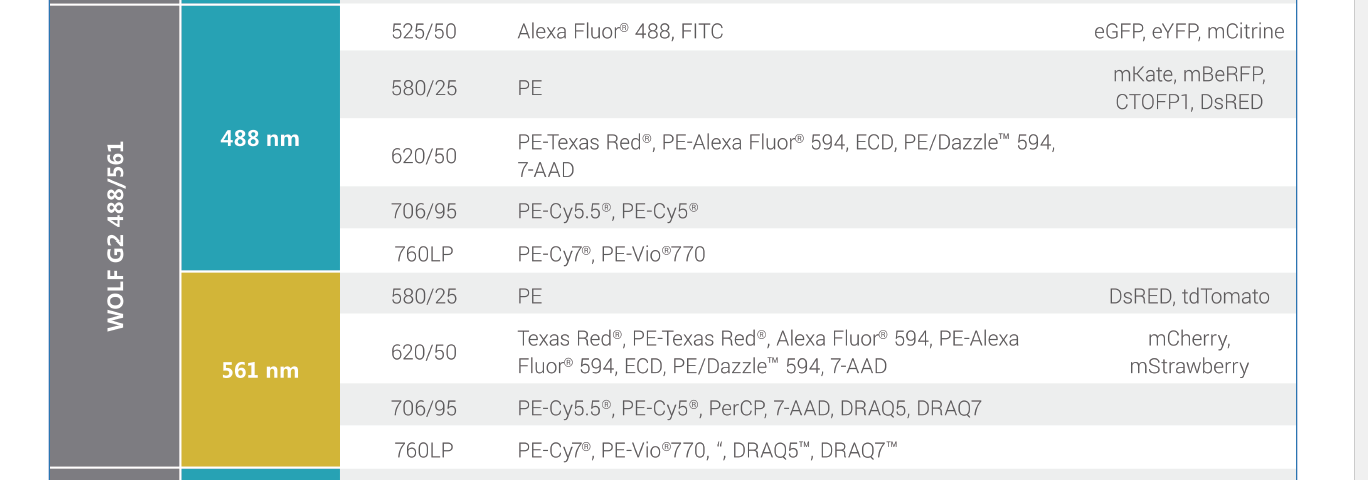Image resolution: width=1368 pixels, height=480 pixels.
Task: Click the 706/95 filter in the 488 nm section
Action: click(x=423, y=212)
